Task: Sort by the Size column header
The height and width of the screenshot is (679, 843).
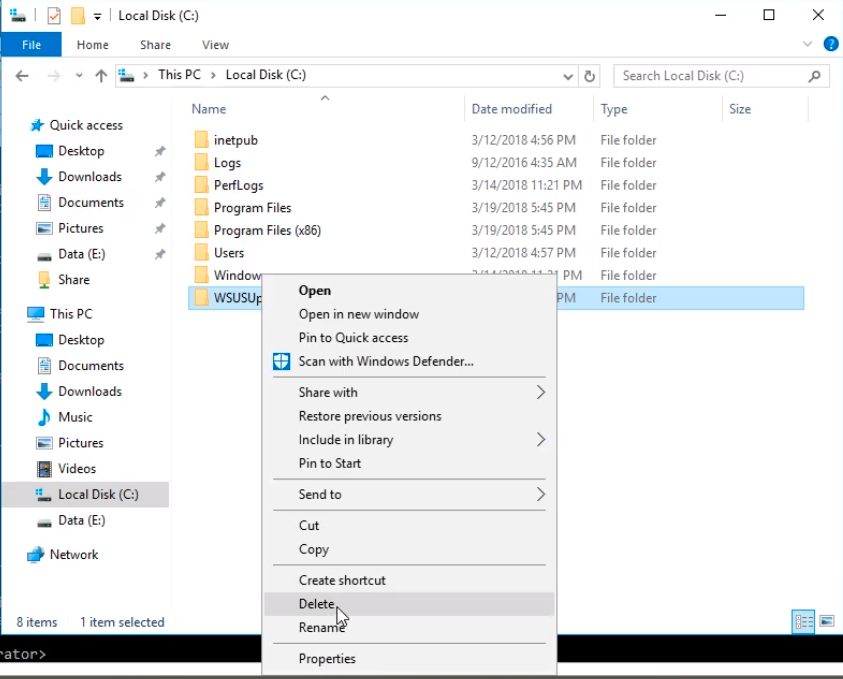Action: coord(740,109)
